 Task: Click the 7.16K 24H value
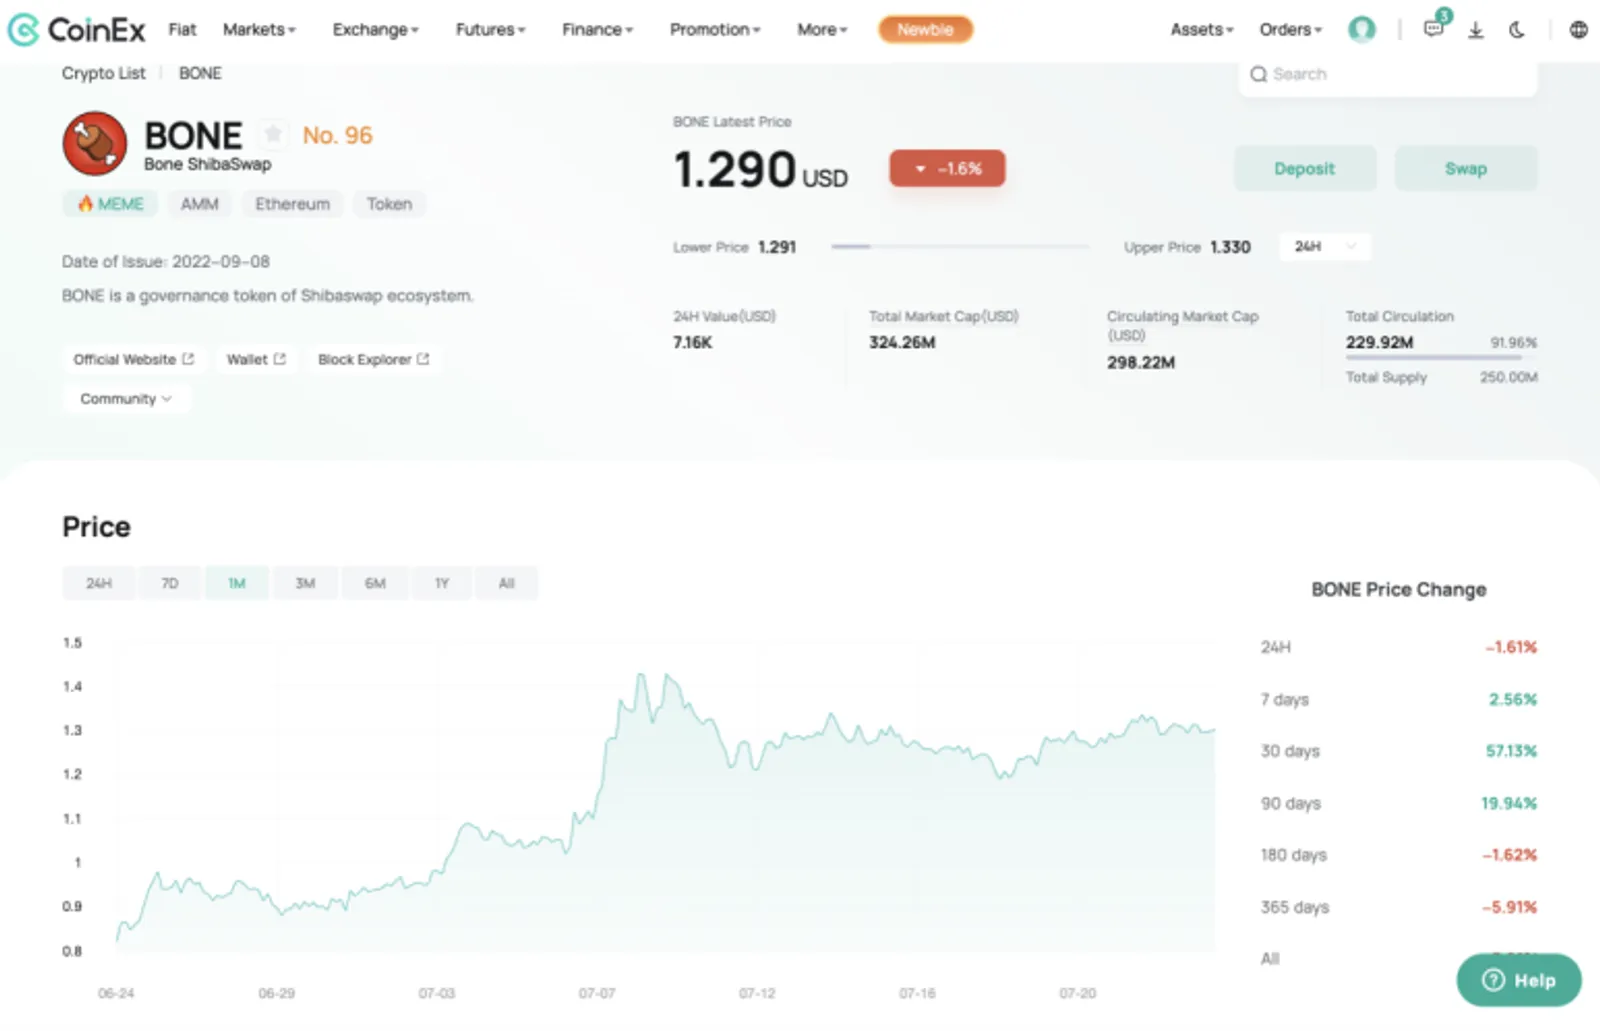click(693, 342)
